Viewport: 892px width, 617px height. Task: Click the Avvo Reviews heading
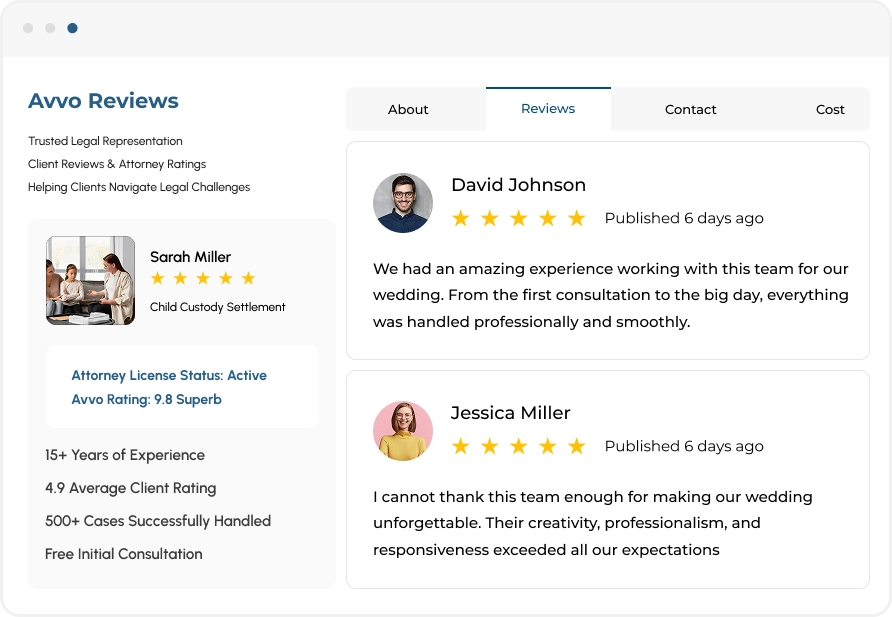click(x=103, y=101)
